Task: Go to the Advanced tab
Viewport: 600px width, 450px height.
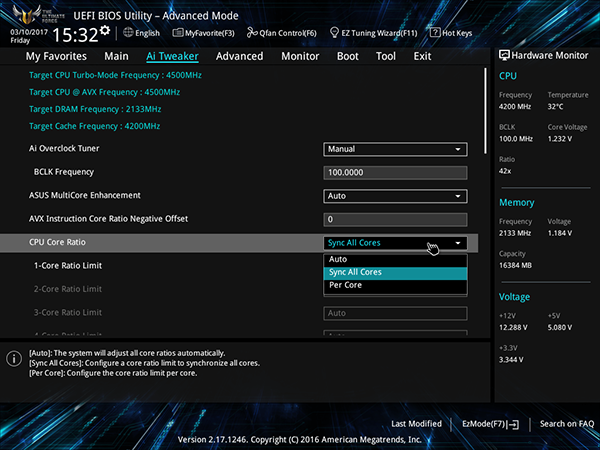Action: point(240,56)
